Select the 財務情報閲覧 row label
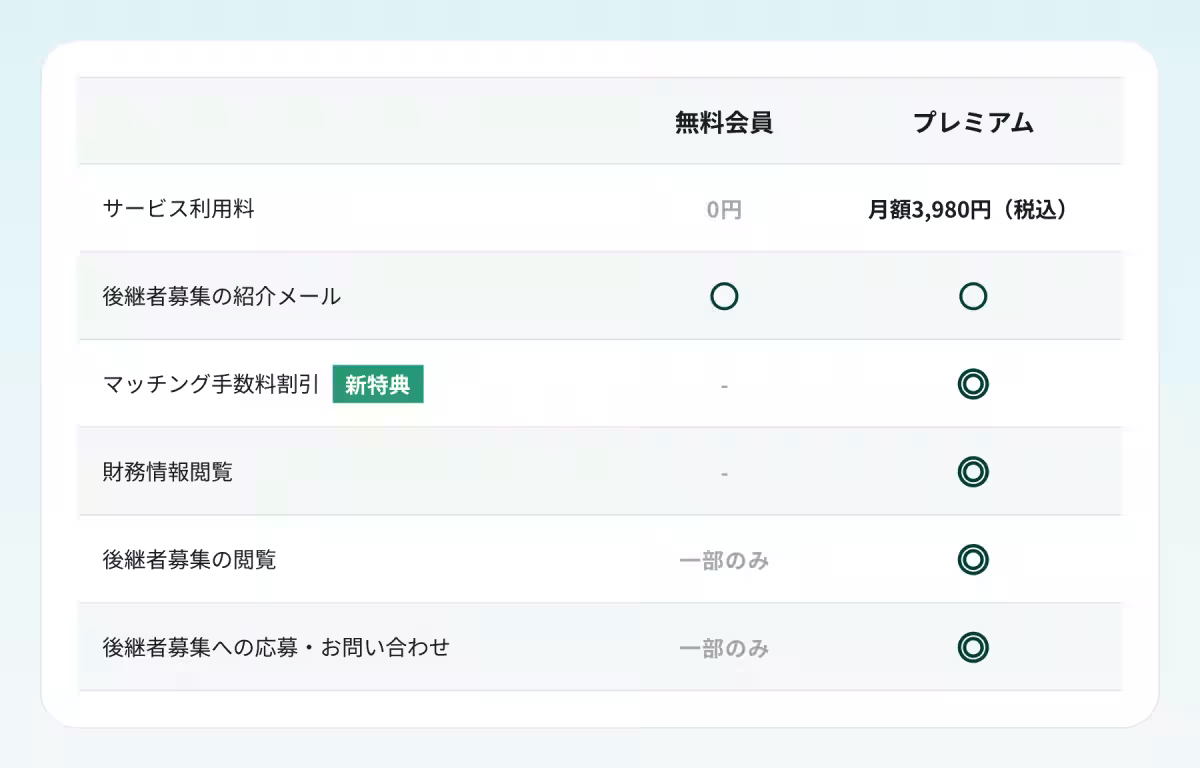This screenshot has width=1200, height=768. [x=167, y=472]
